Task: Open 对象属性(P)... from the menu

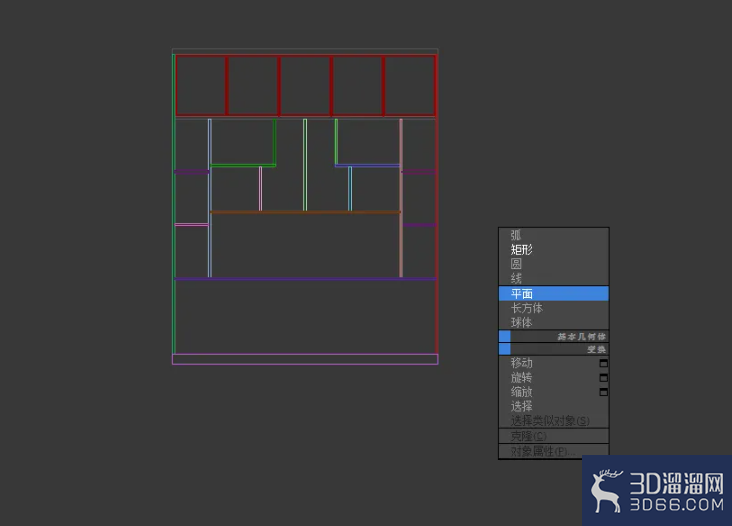Action: [554, 451]
